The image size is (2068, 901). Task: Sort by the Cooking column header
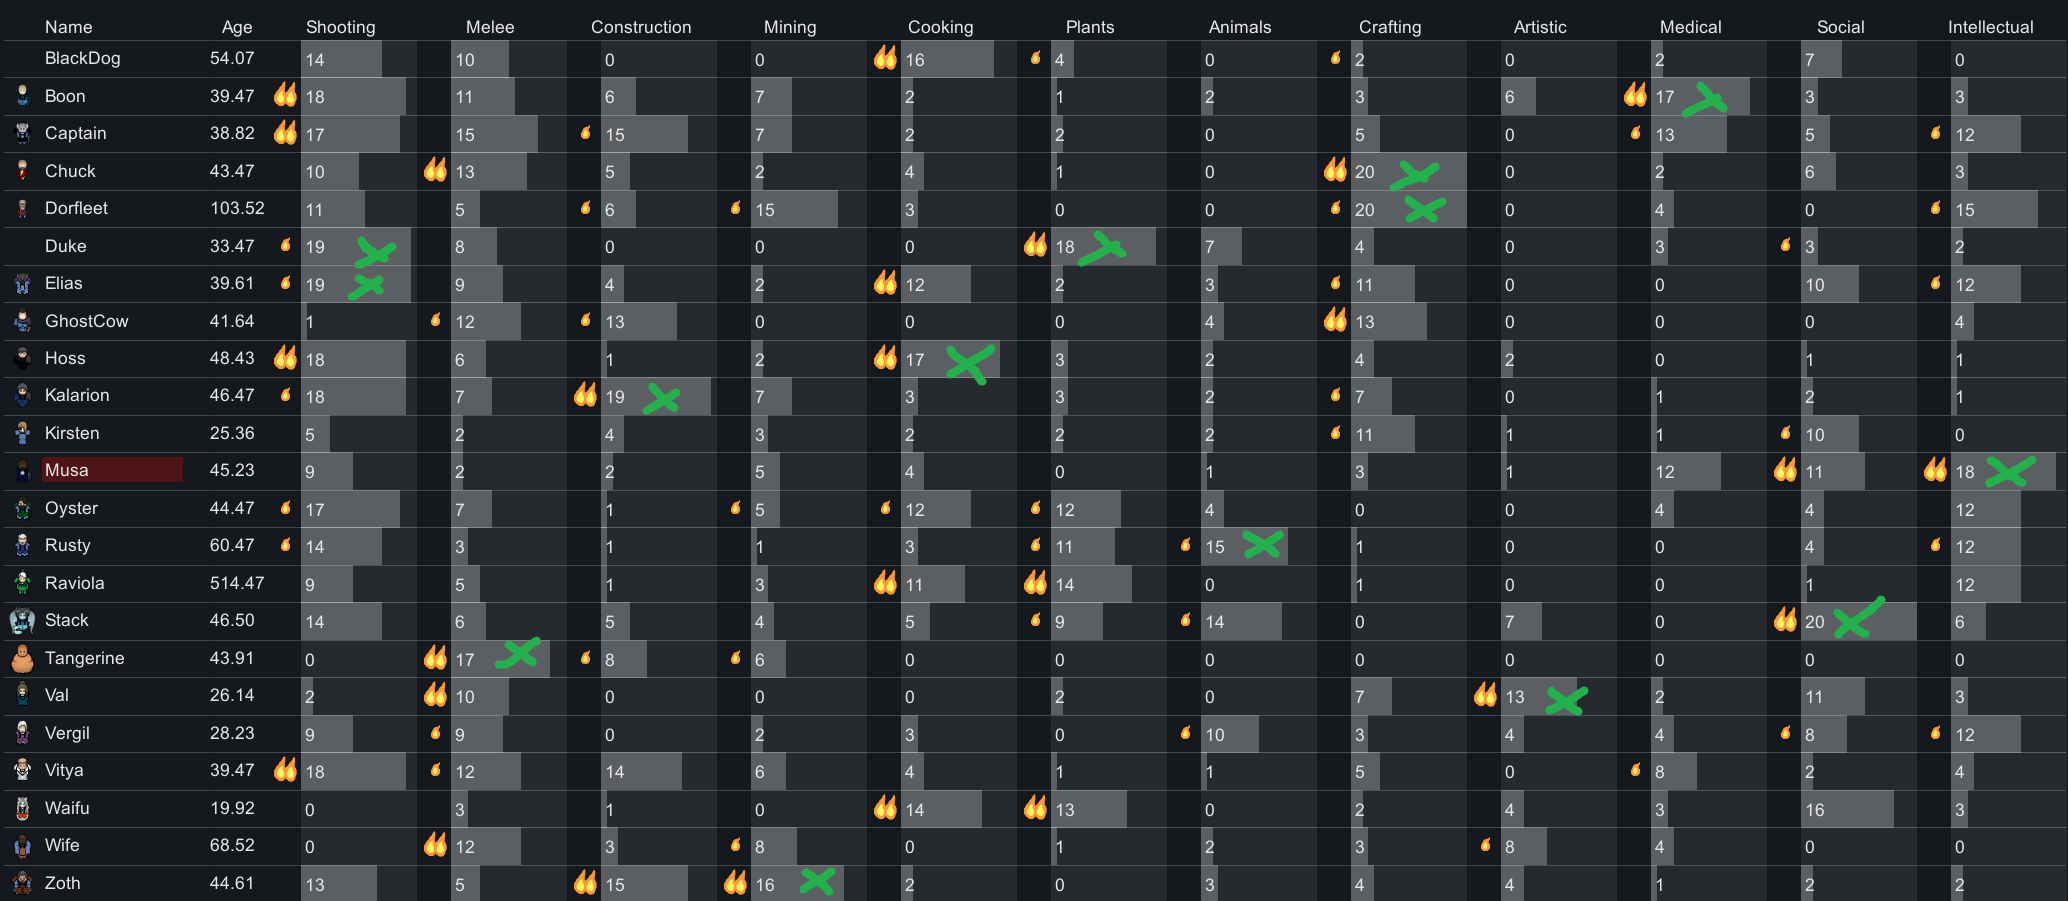[940, 27]
